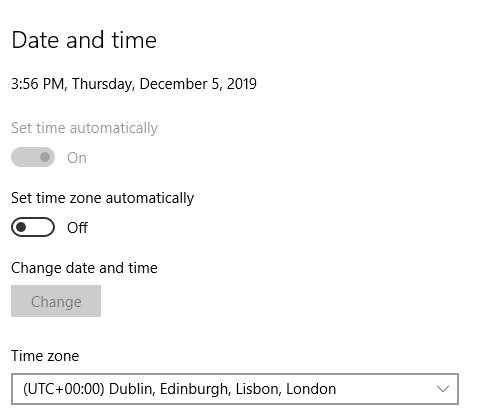
Task: Click the Date and time heading
Action: pyautogui.click(x=84, y=40)
